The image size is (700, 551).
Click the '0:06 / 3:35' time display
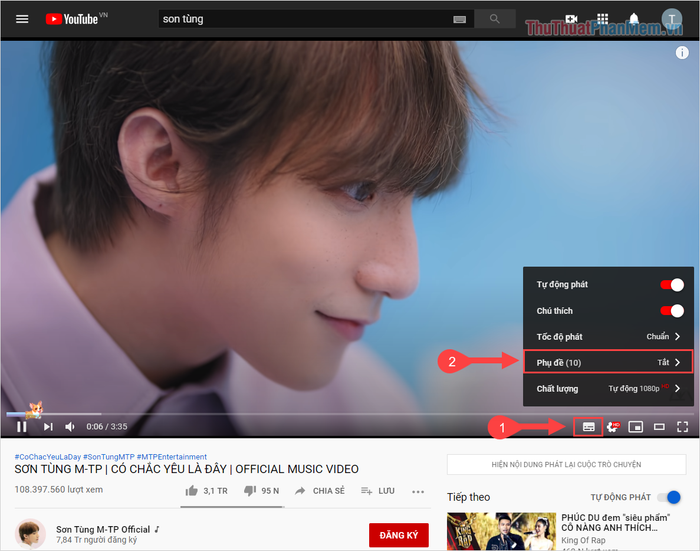(x=107, y=426)
